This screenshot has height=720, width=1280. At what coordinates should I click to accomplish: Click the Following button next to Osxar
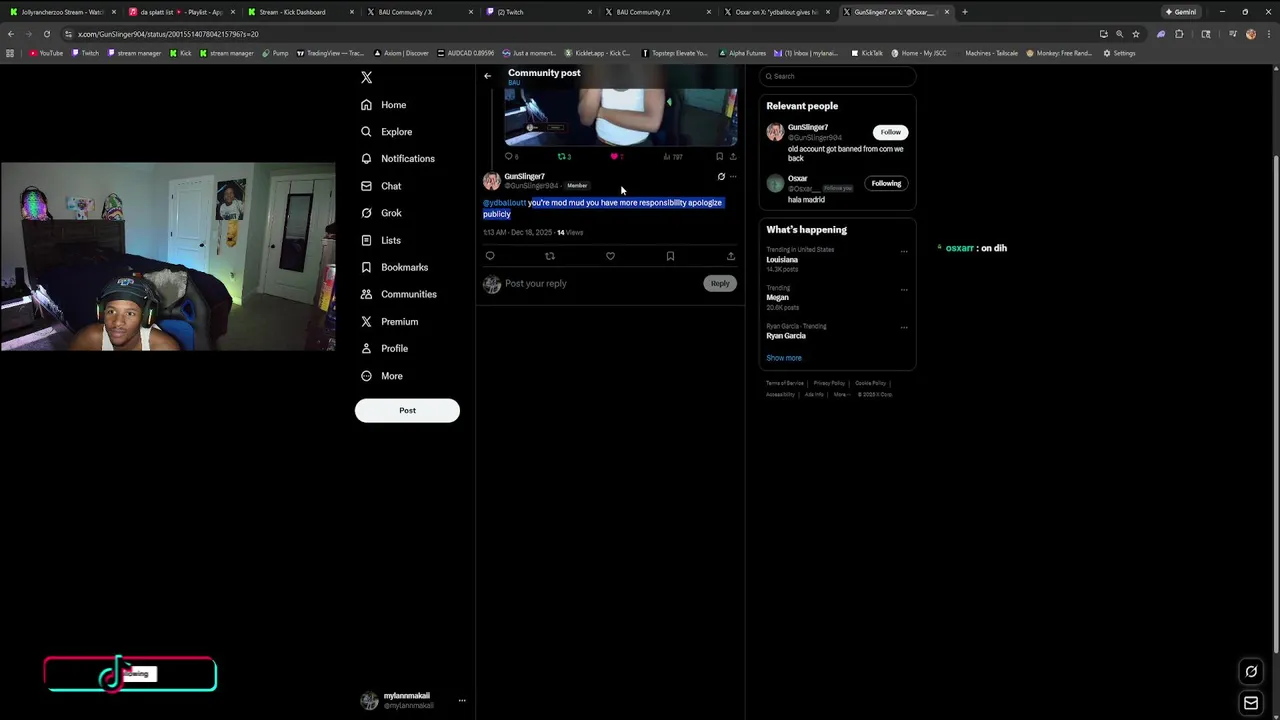(x=886, y=183)
